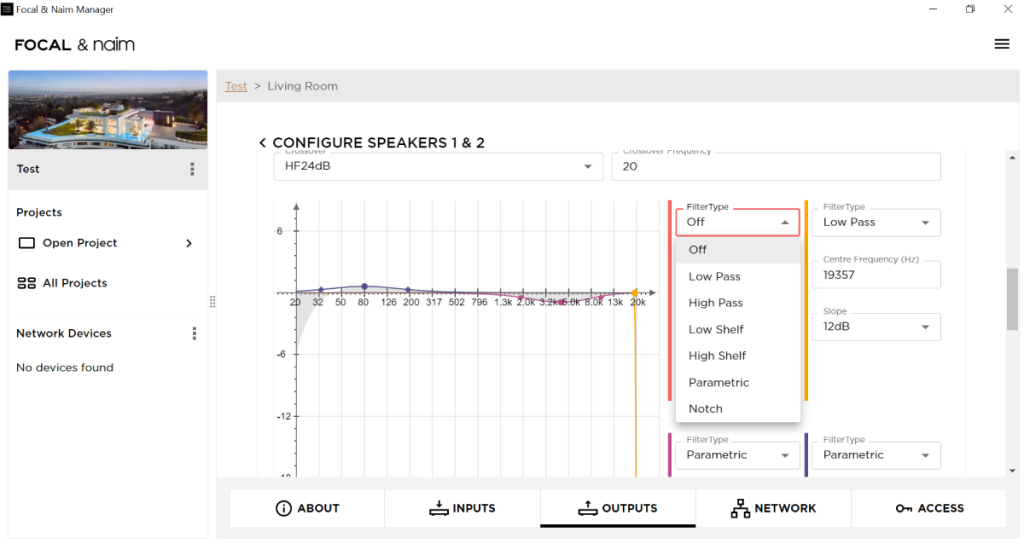
Task: Click the No devices found text
Action: click(65, 368)
